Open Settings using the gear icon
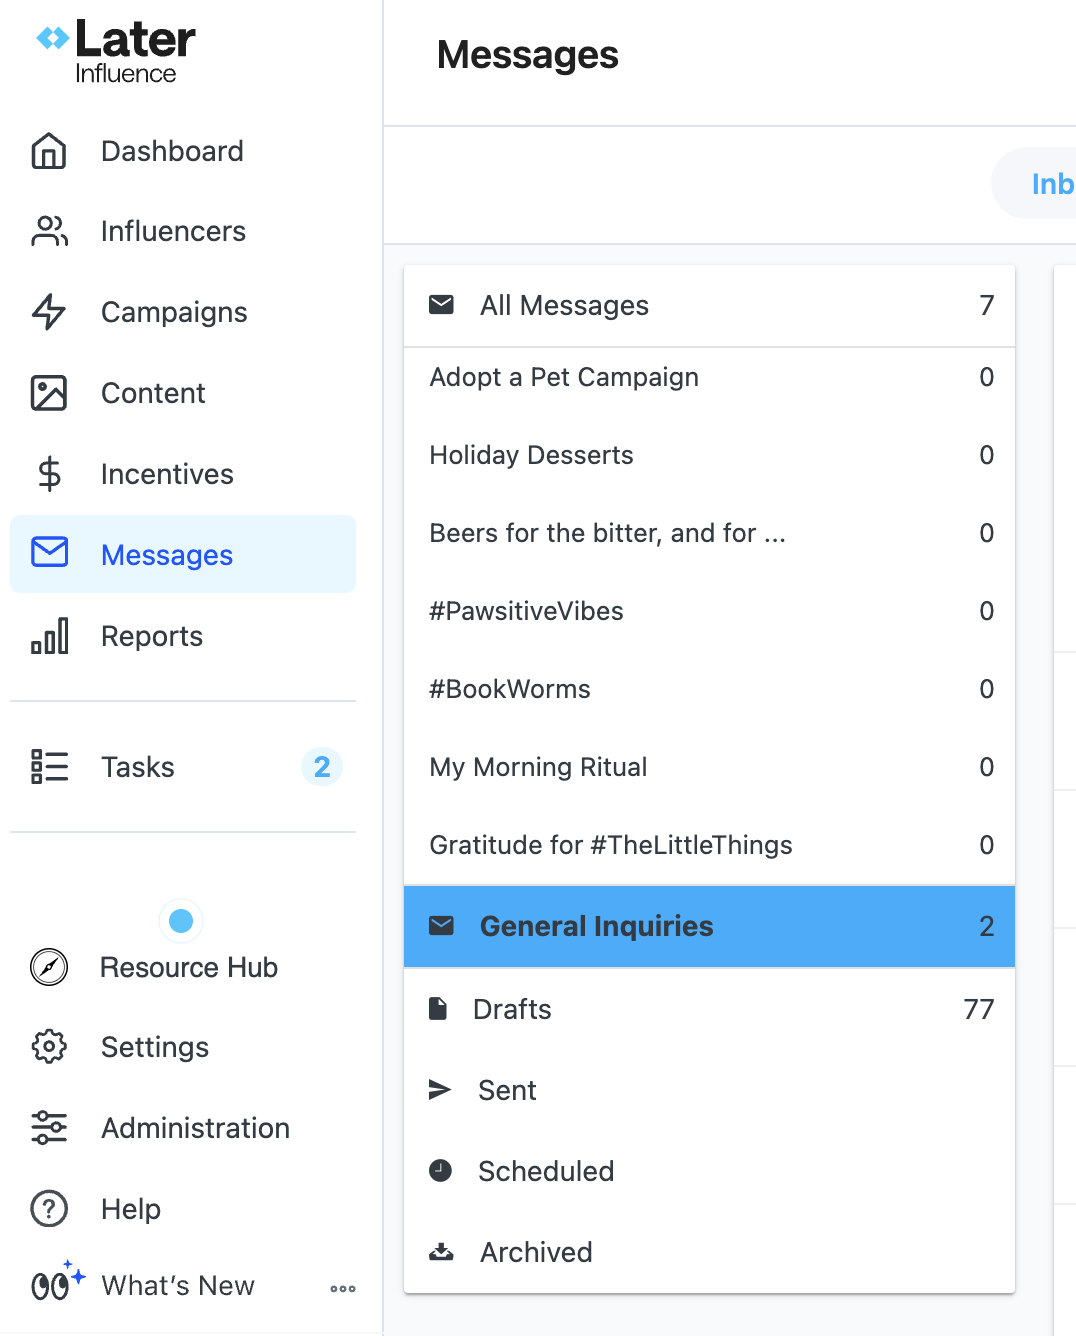The width and height of the screenshot is (1076, 1336). tap(48, 1047)
